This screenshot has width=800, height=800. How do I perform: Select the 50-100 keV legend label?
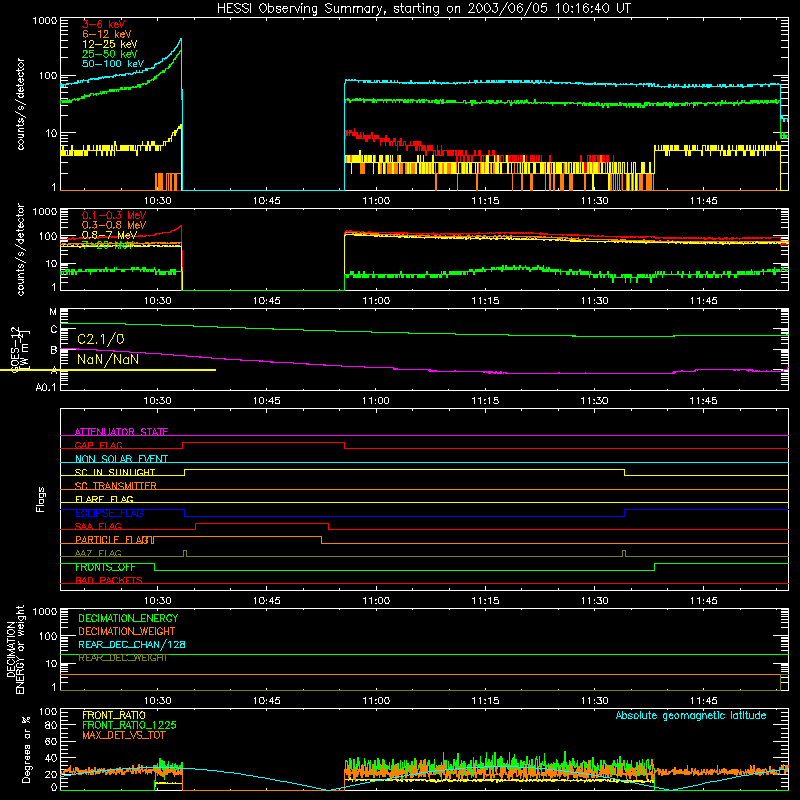click(x=113, y=64)
